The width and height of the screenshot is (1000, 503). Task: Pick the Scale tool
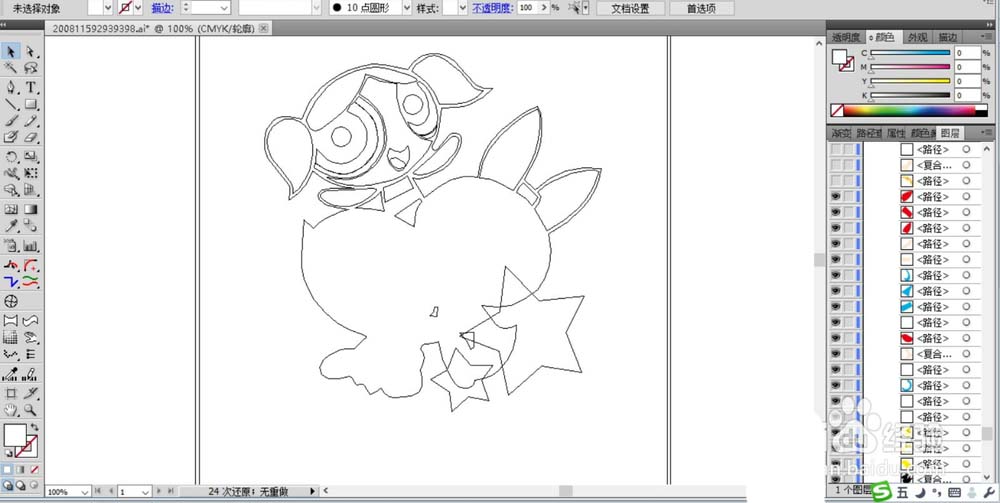[31, 156]
